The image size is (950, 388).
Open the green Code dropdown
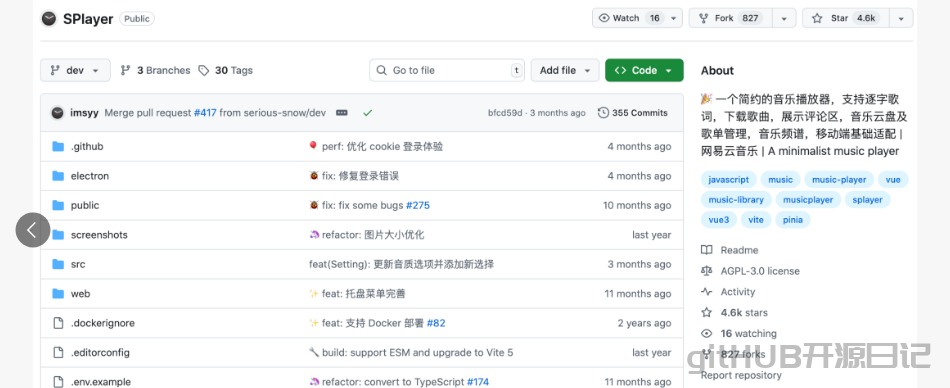coord(644,70)
